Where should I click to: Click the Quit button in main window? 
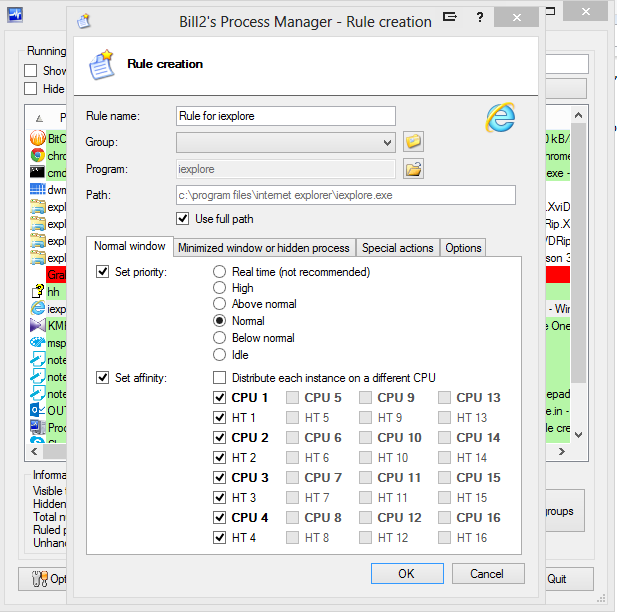coord(567,579)
